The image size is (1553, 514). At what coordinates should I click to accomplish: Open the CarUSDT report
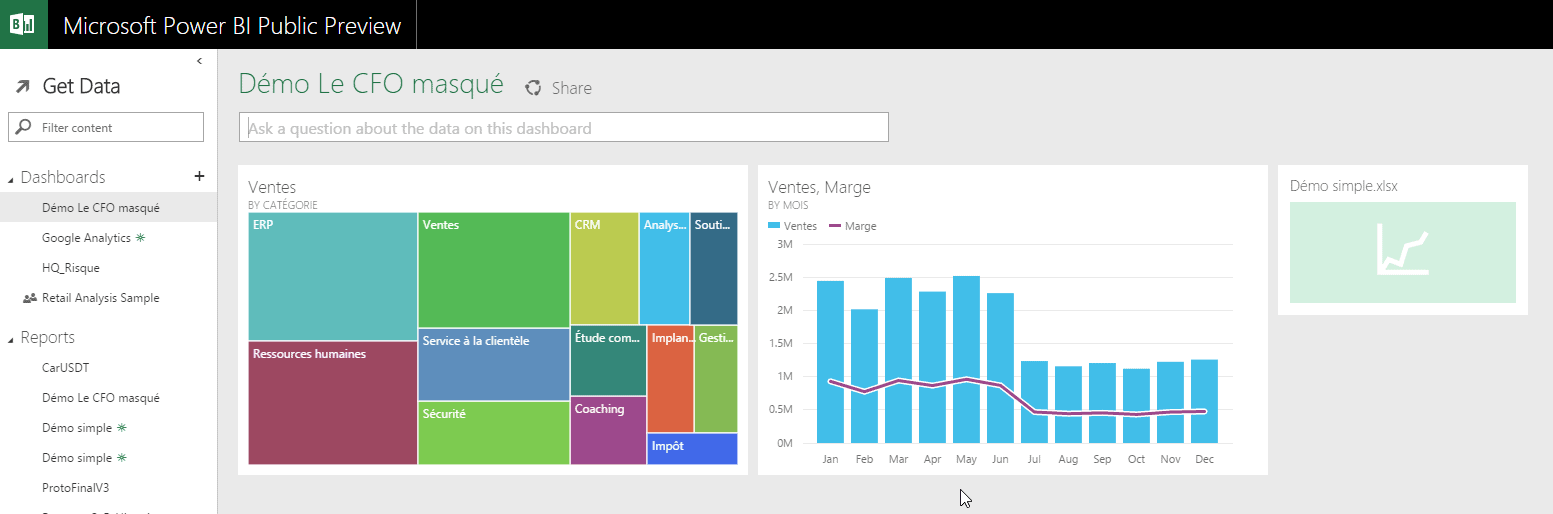point(65,368)
